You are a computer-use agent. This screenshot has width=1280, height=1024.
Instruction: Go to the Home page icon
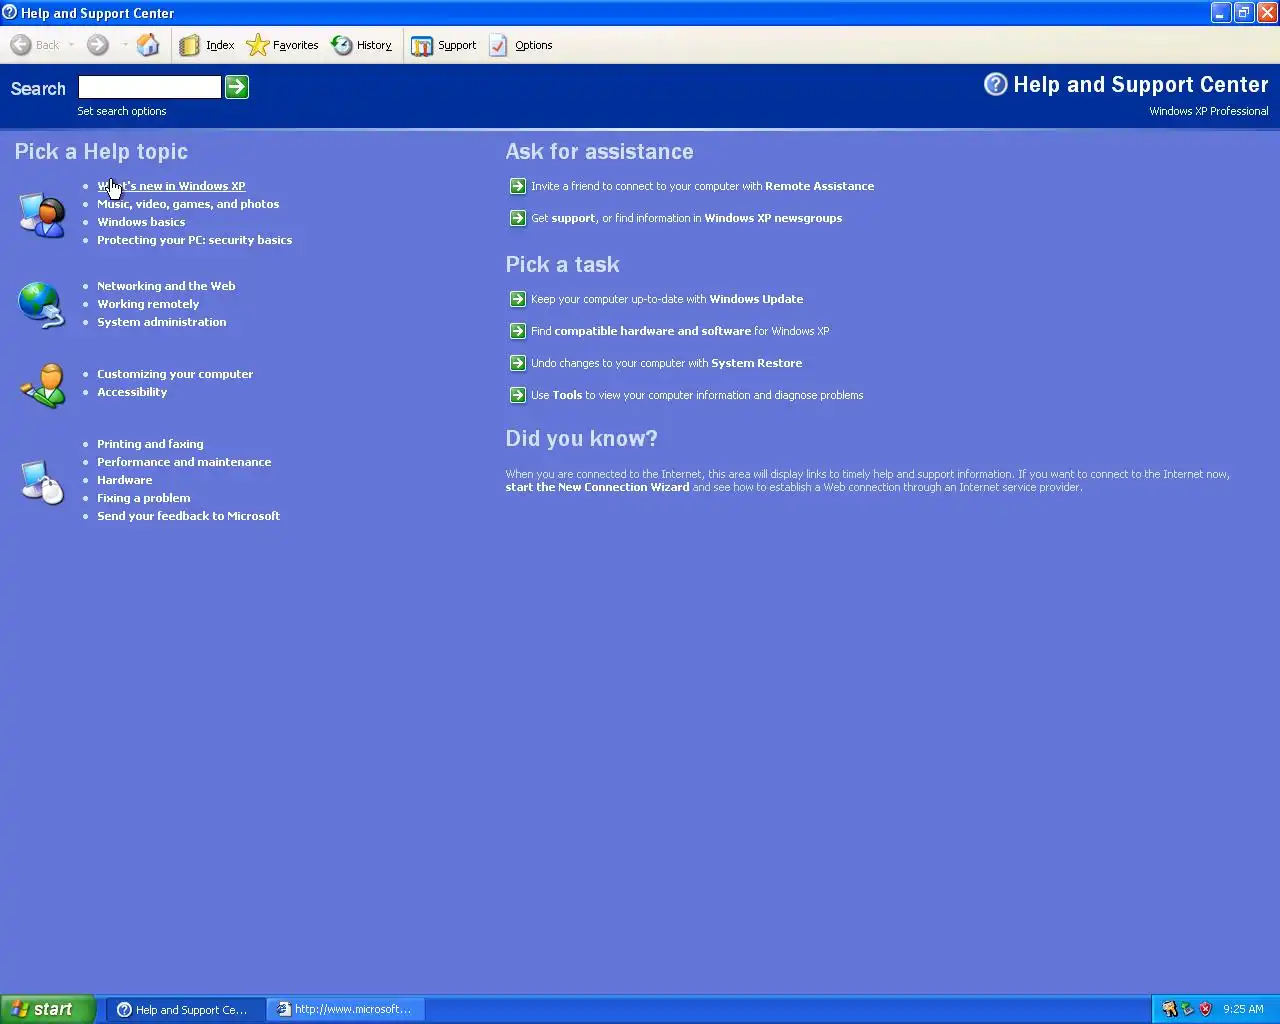coord(148,45)
